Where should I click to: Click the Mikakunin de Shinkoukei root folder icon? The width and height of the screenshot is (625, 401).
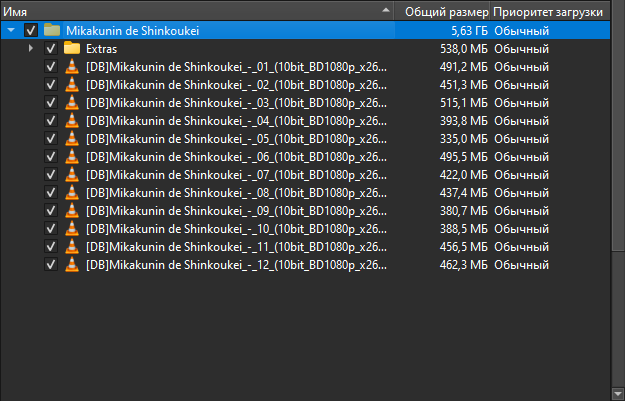coord(52,31)
